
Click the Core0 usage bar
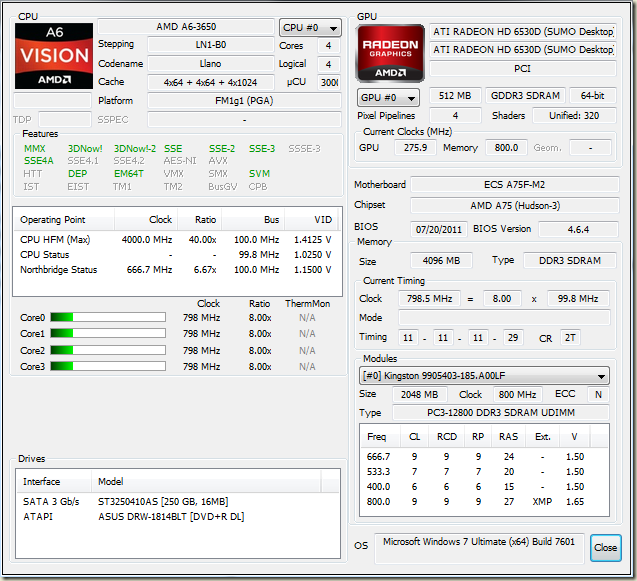pos(108,317)
